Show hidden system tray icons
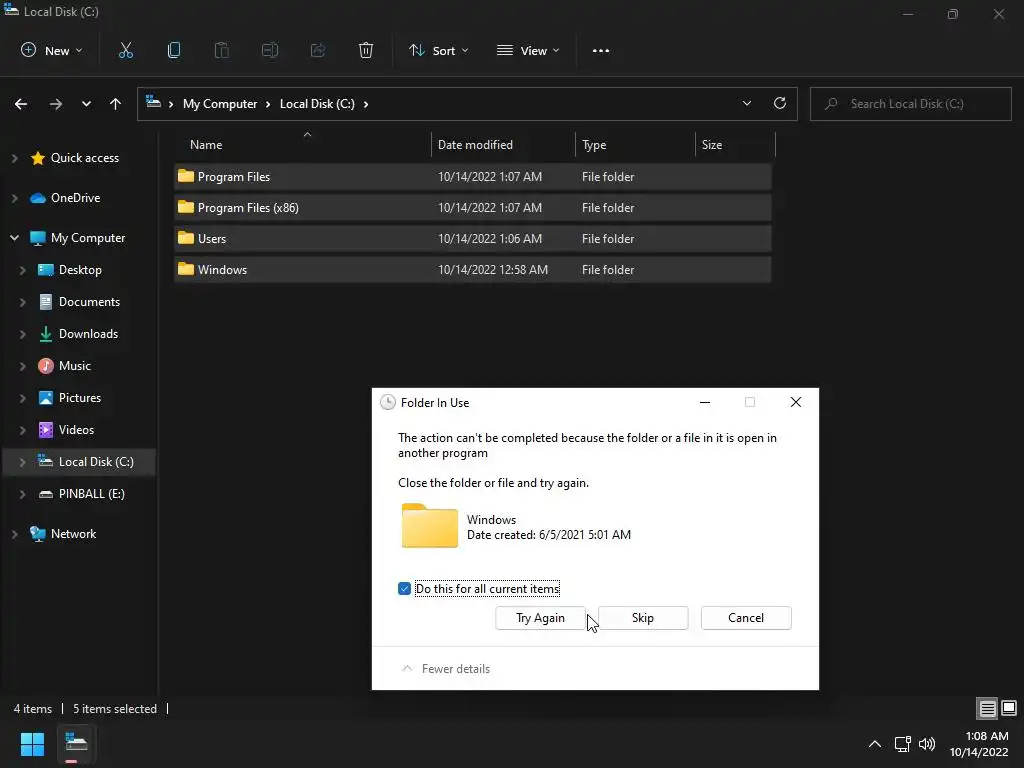Viewport: 1024px width, 768px height. pos(874,744)
